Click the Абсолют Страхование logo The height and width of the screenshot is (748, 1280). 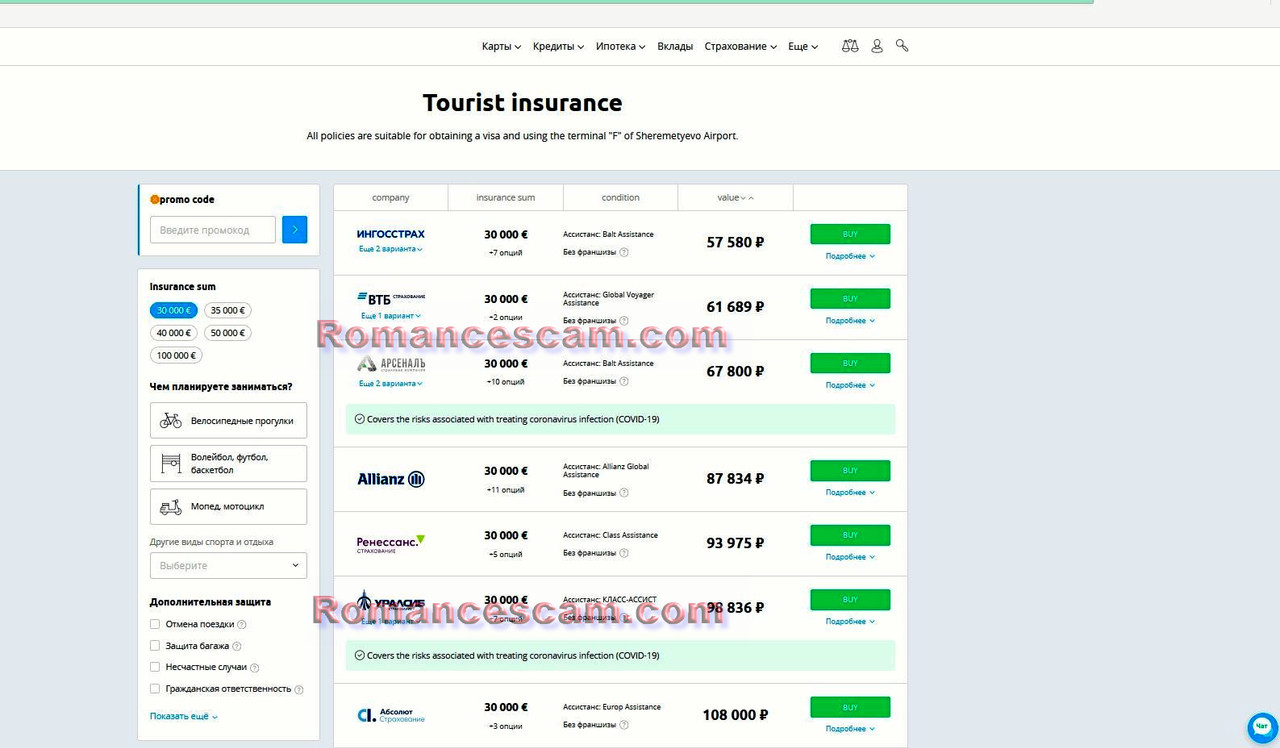[x=391, y=715]
